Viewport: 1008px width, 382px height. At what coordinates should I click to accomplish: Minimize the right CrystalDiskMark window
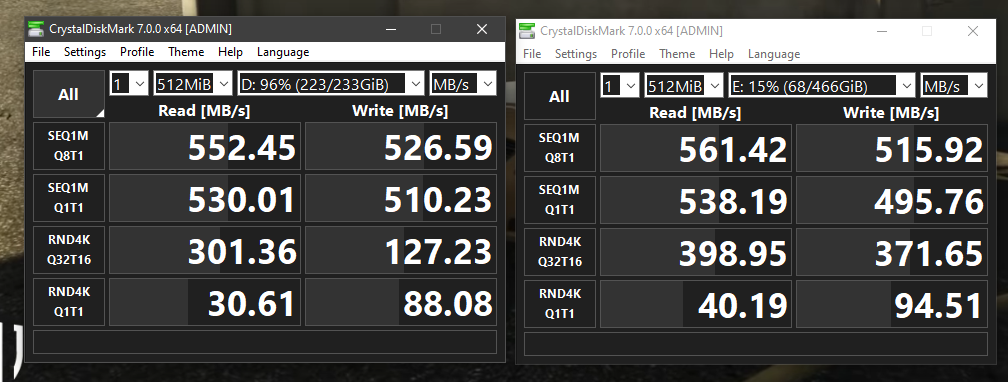(x=882, y=31)
